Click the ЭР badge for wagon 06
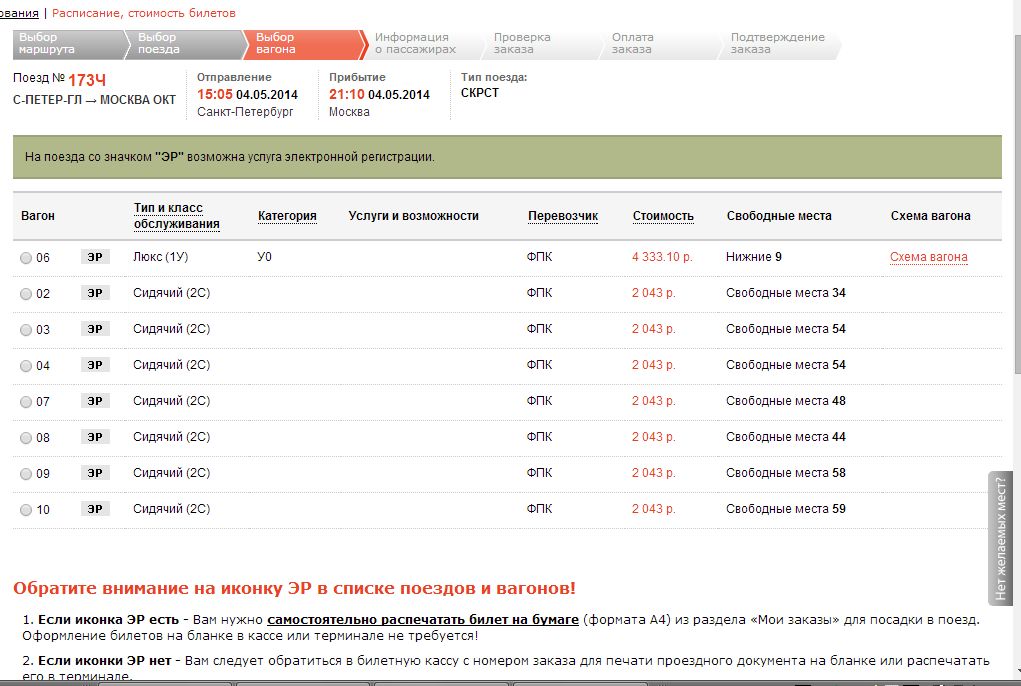 tap(95, 257)
